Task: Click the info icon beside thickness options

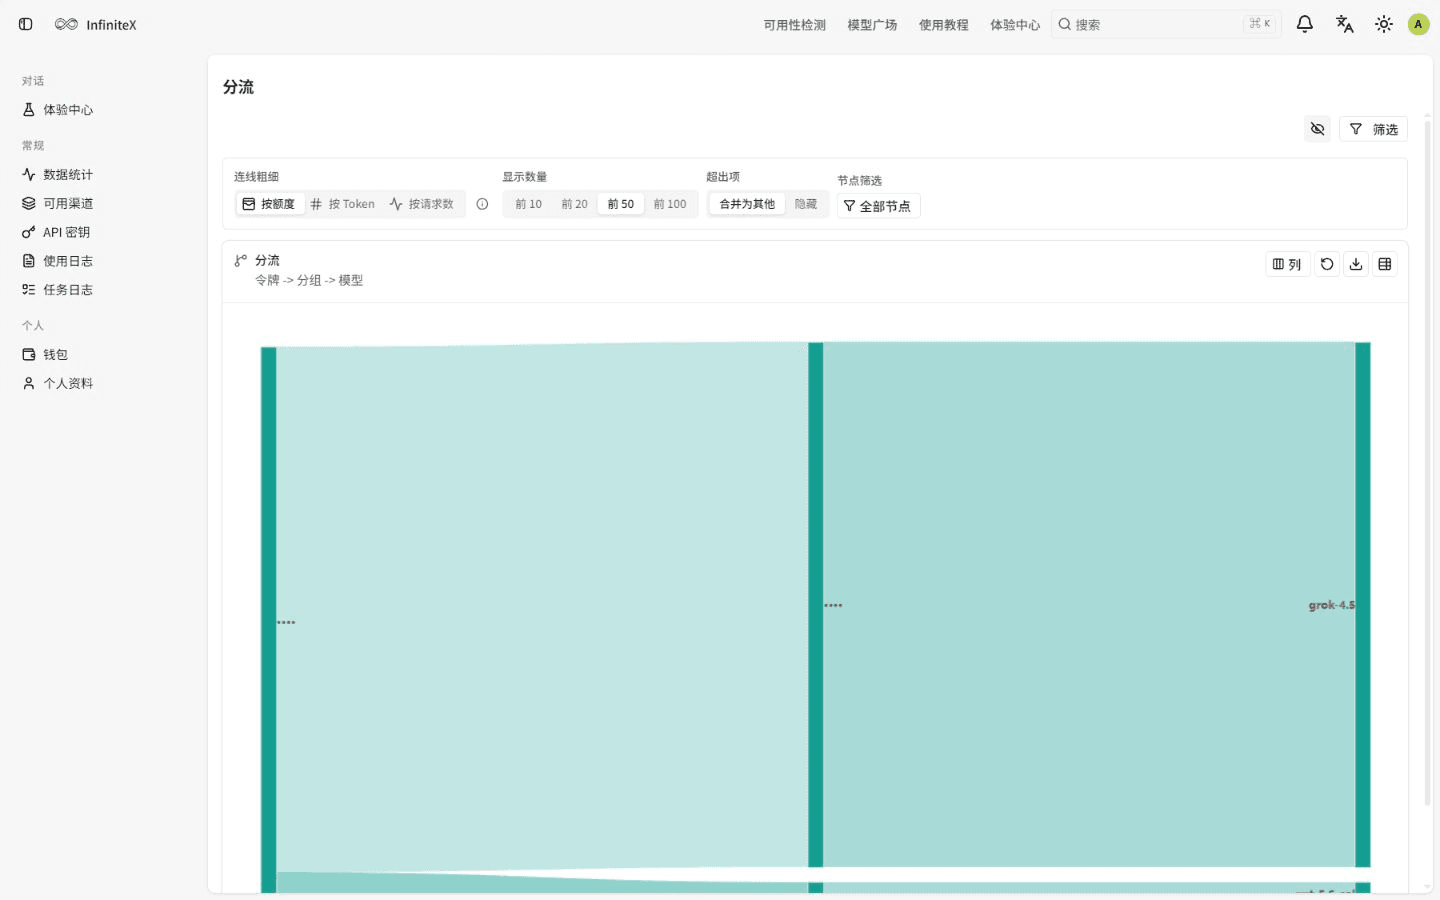Action: coord(482,204)
